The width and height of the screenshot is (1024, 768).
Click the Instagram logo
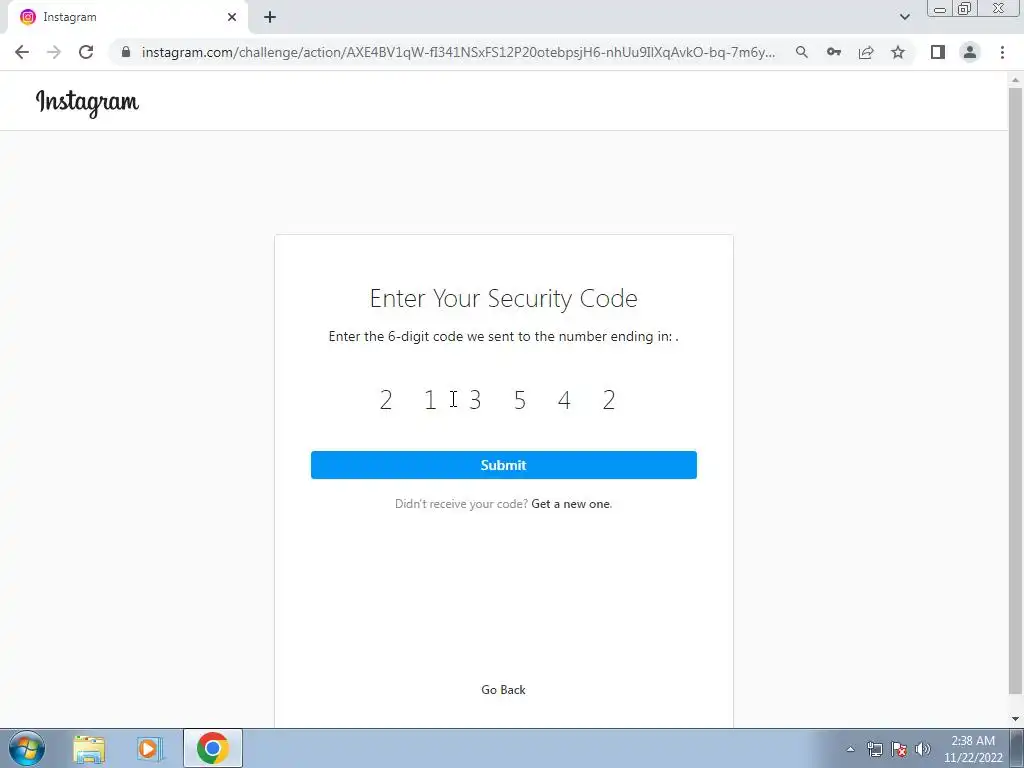(87, 103)
